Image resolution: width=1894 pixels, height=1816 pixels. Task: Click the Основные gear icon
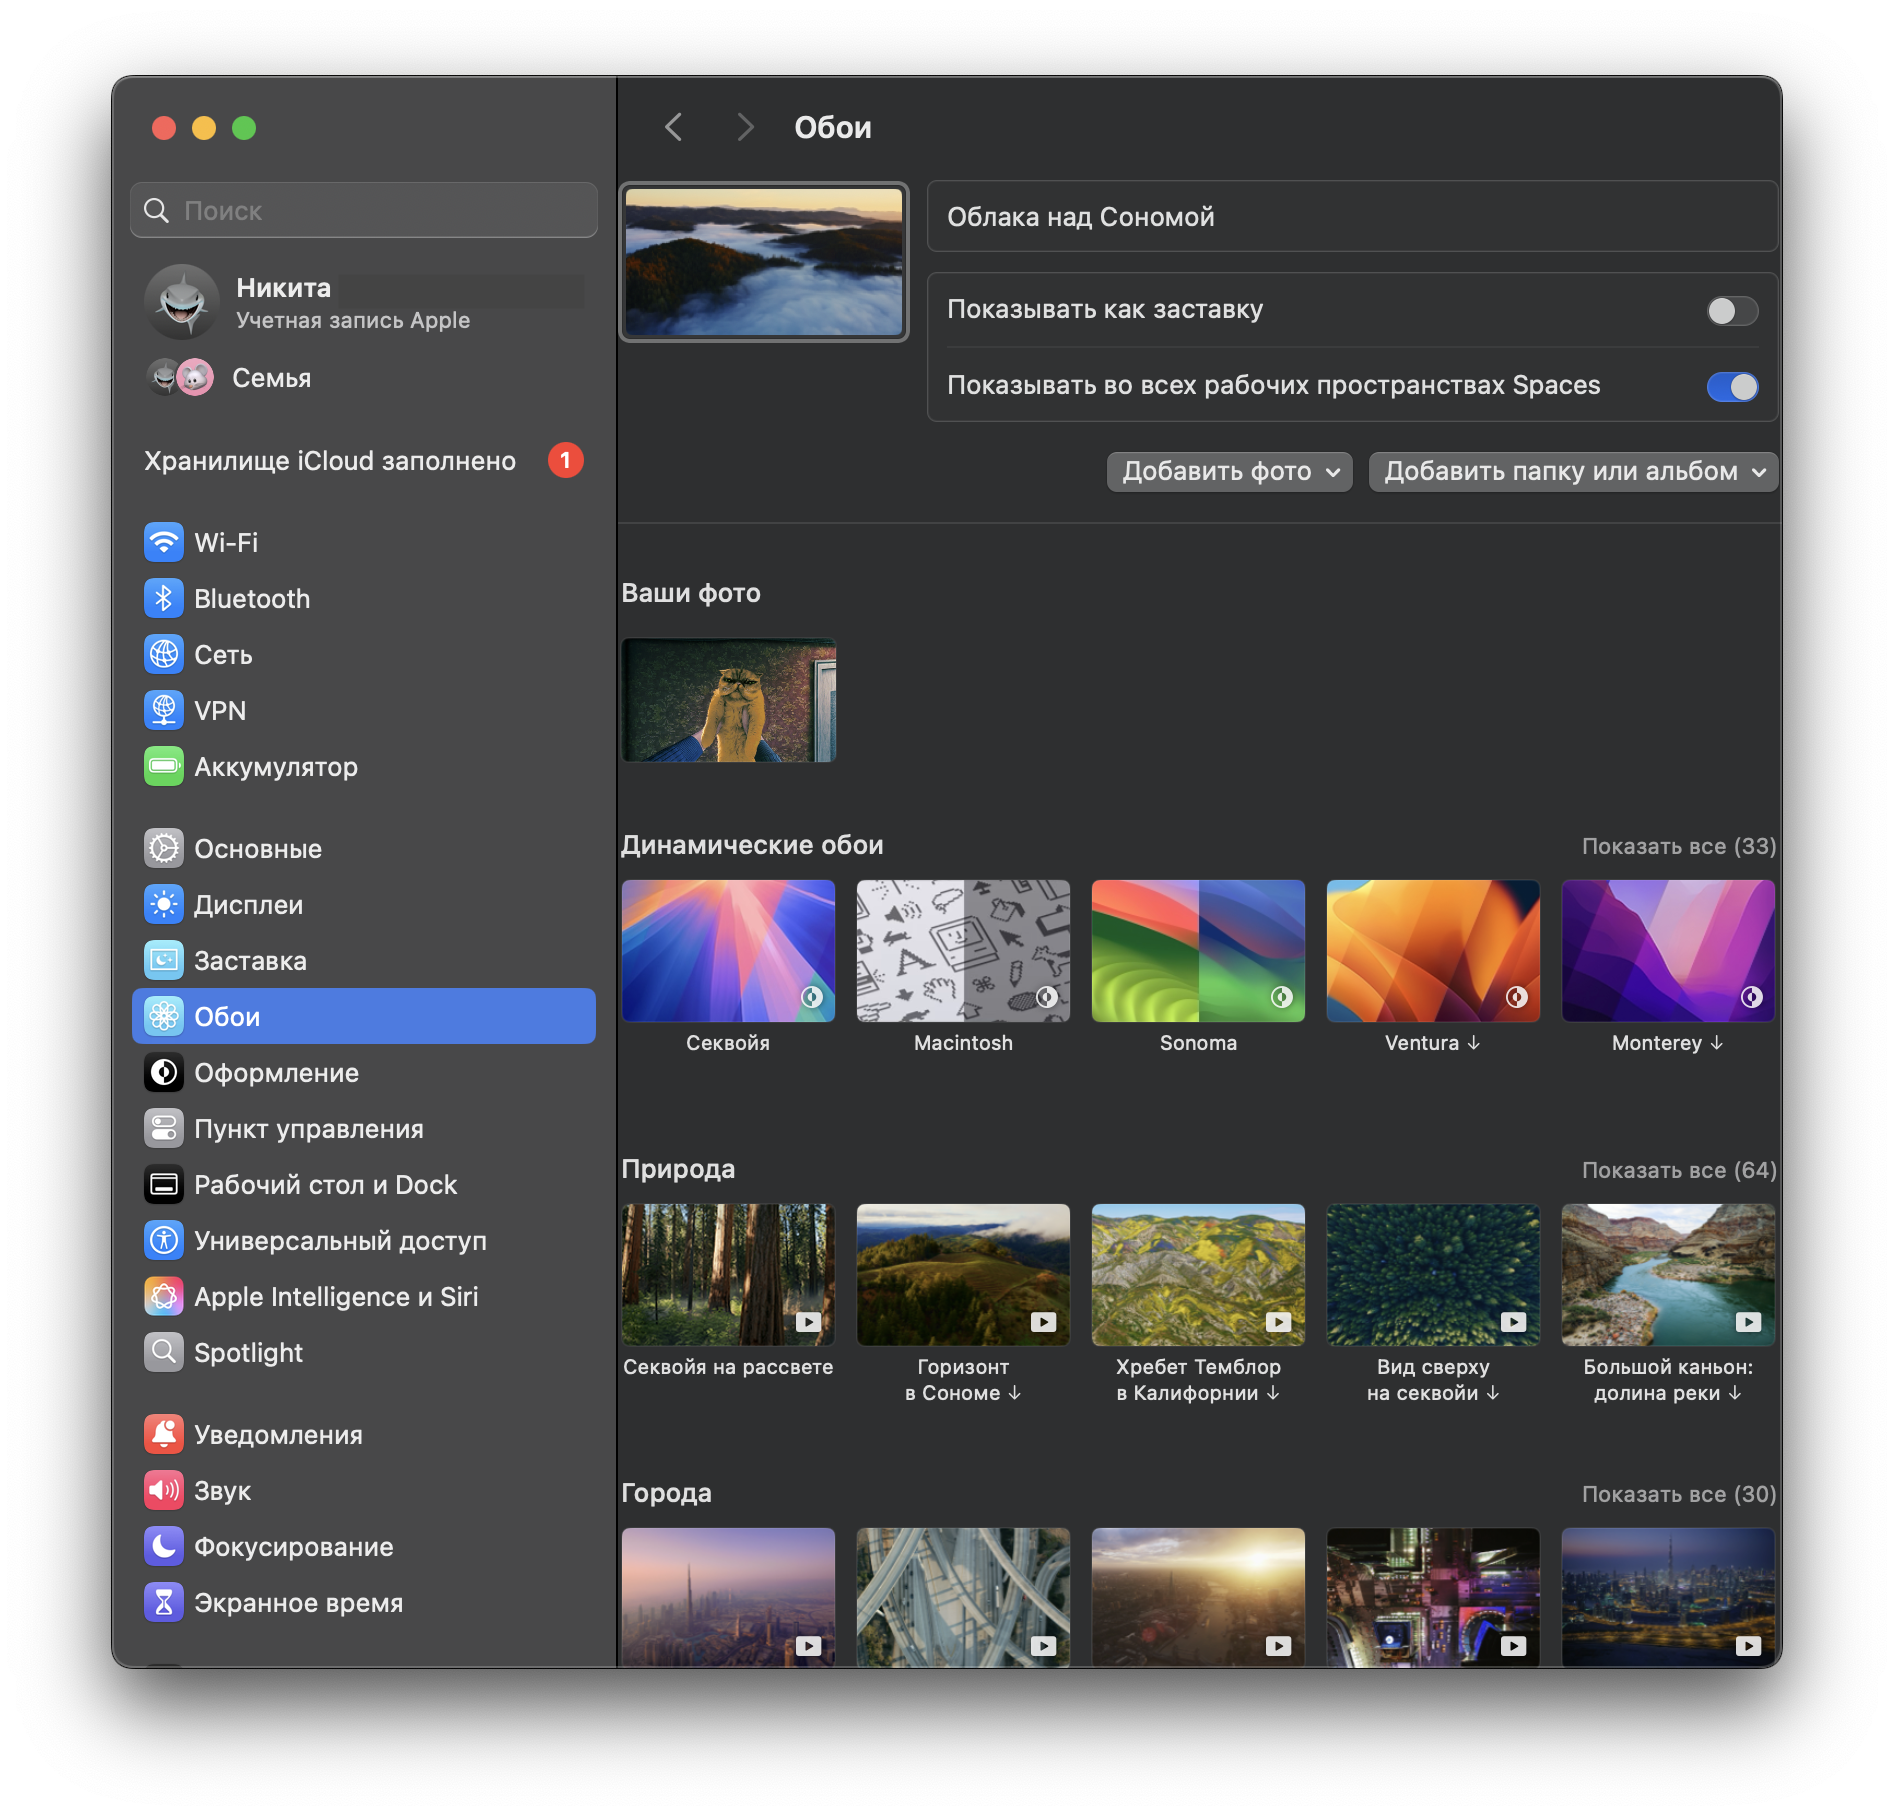click(164, 849)
